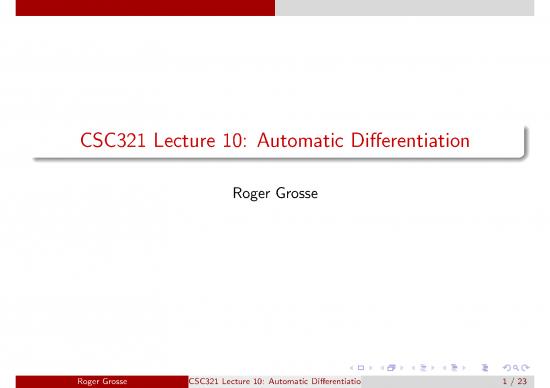This screenshot has height=388, width=550.
Task: Click the next slide arrow beside slide icon
Action: click(x=370, y=368)
